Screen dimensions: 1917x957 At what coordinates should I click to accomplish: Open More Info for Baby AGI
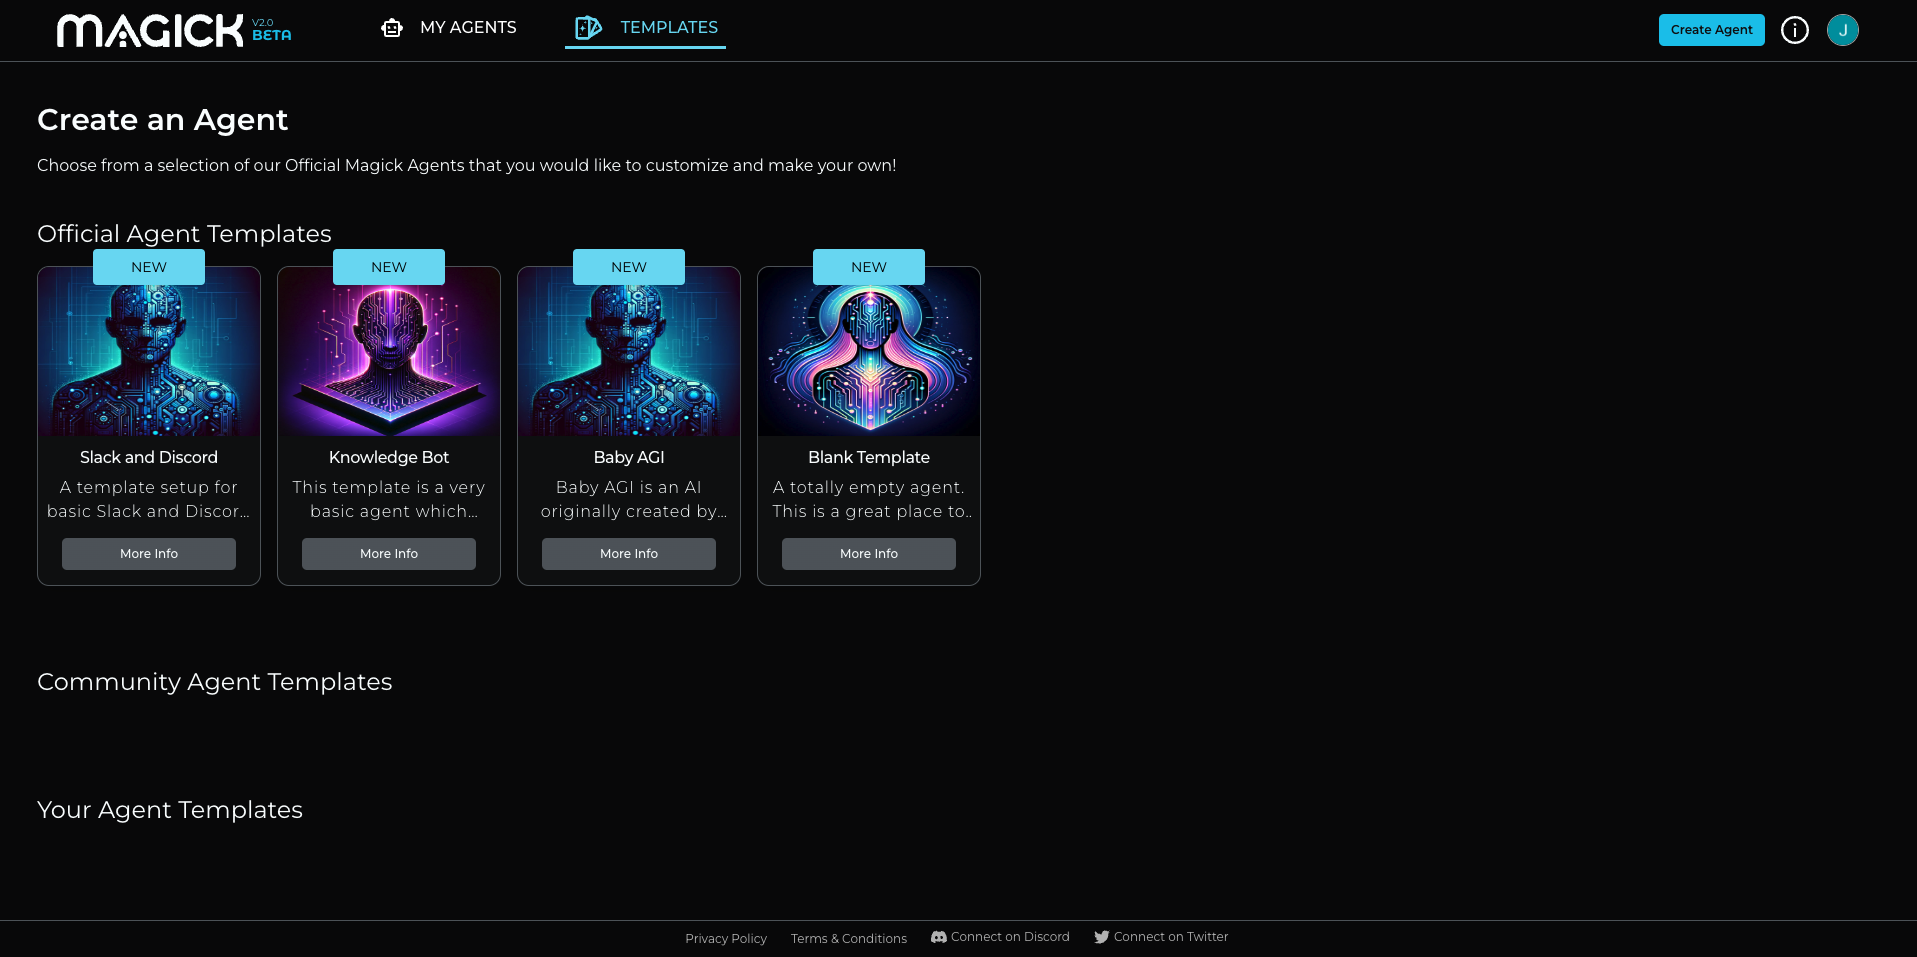click(629, 554)
